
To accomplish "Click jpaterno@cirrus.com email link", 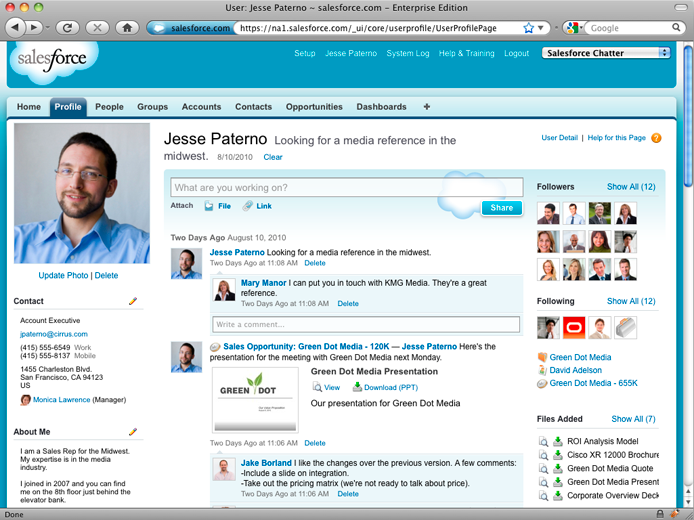I will (54, 334).
